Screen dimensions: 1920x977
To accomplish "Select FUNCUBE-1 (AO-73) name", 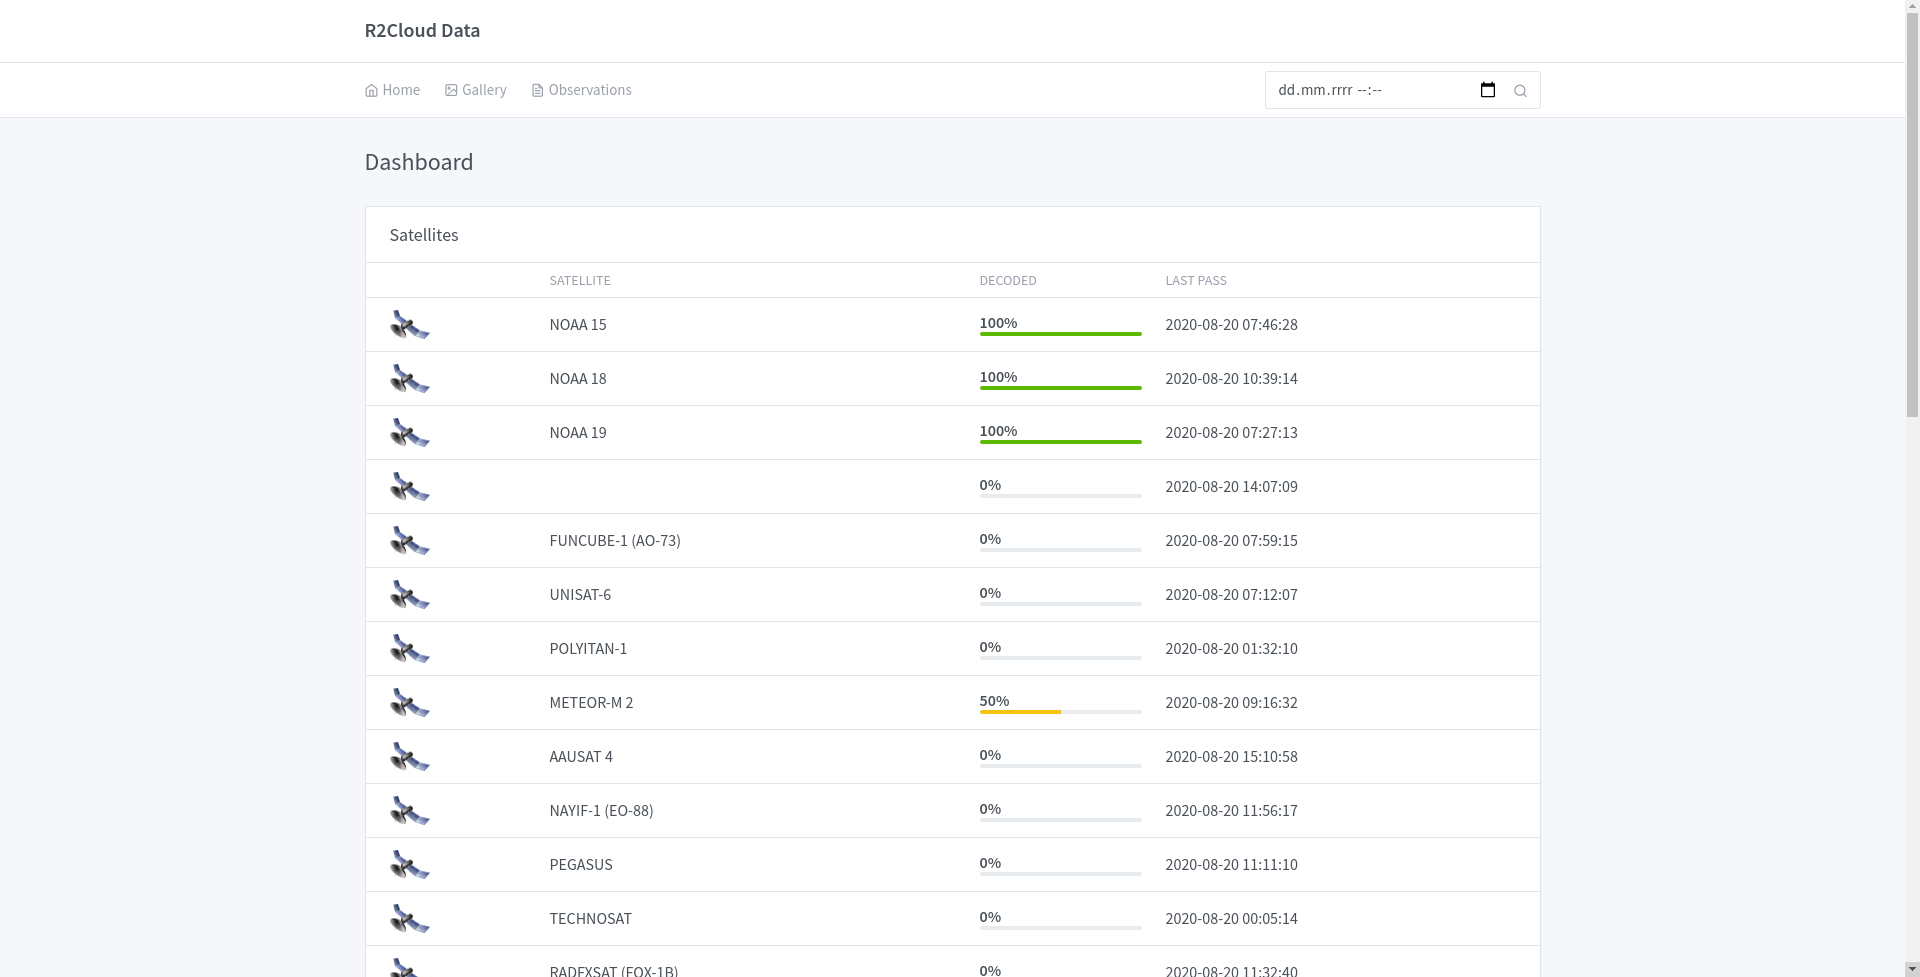I will coord(615,541).
